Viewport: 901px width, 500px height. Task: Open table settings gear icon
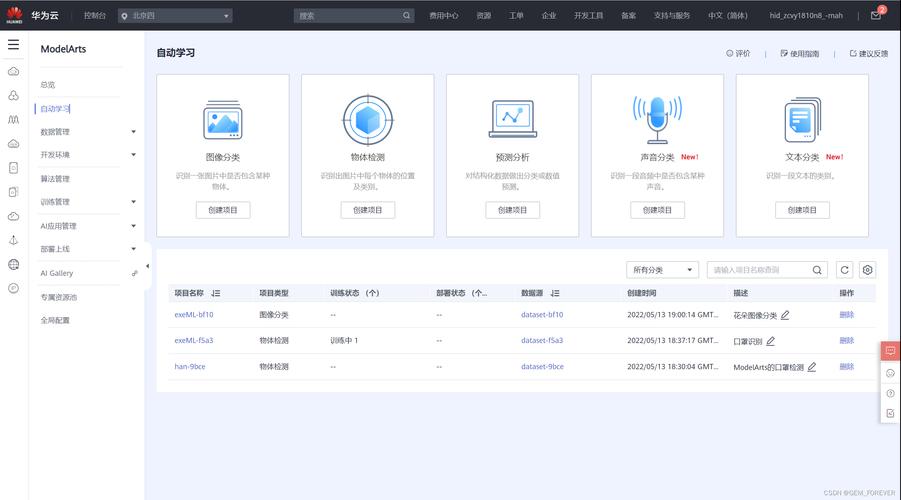click(868, 270)
